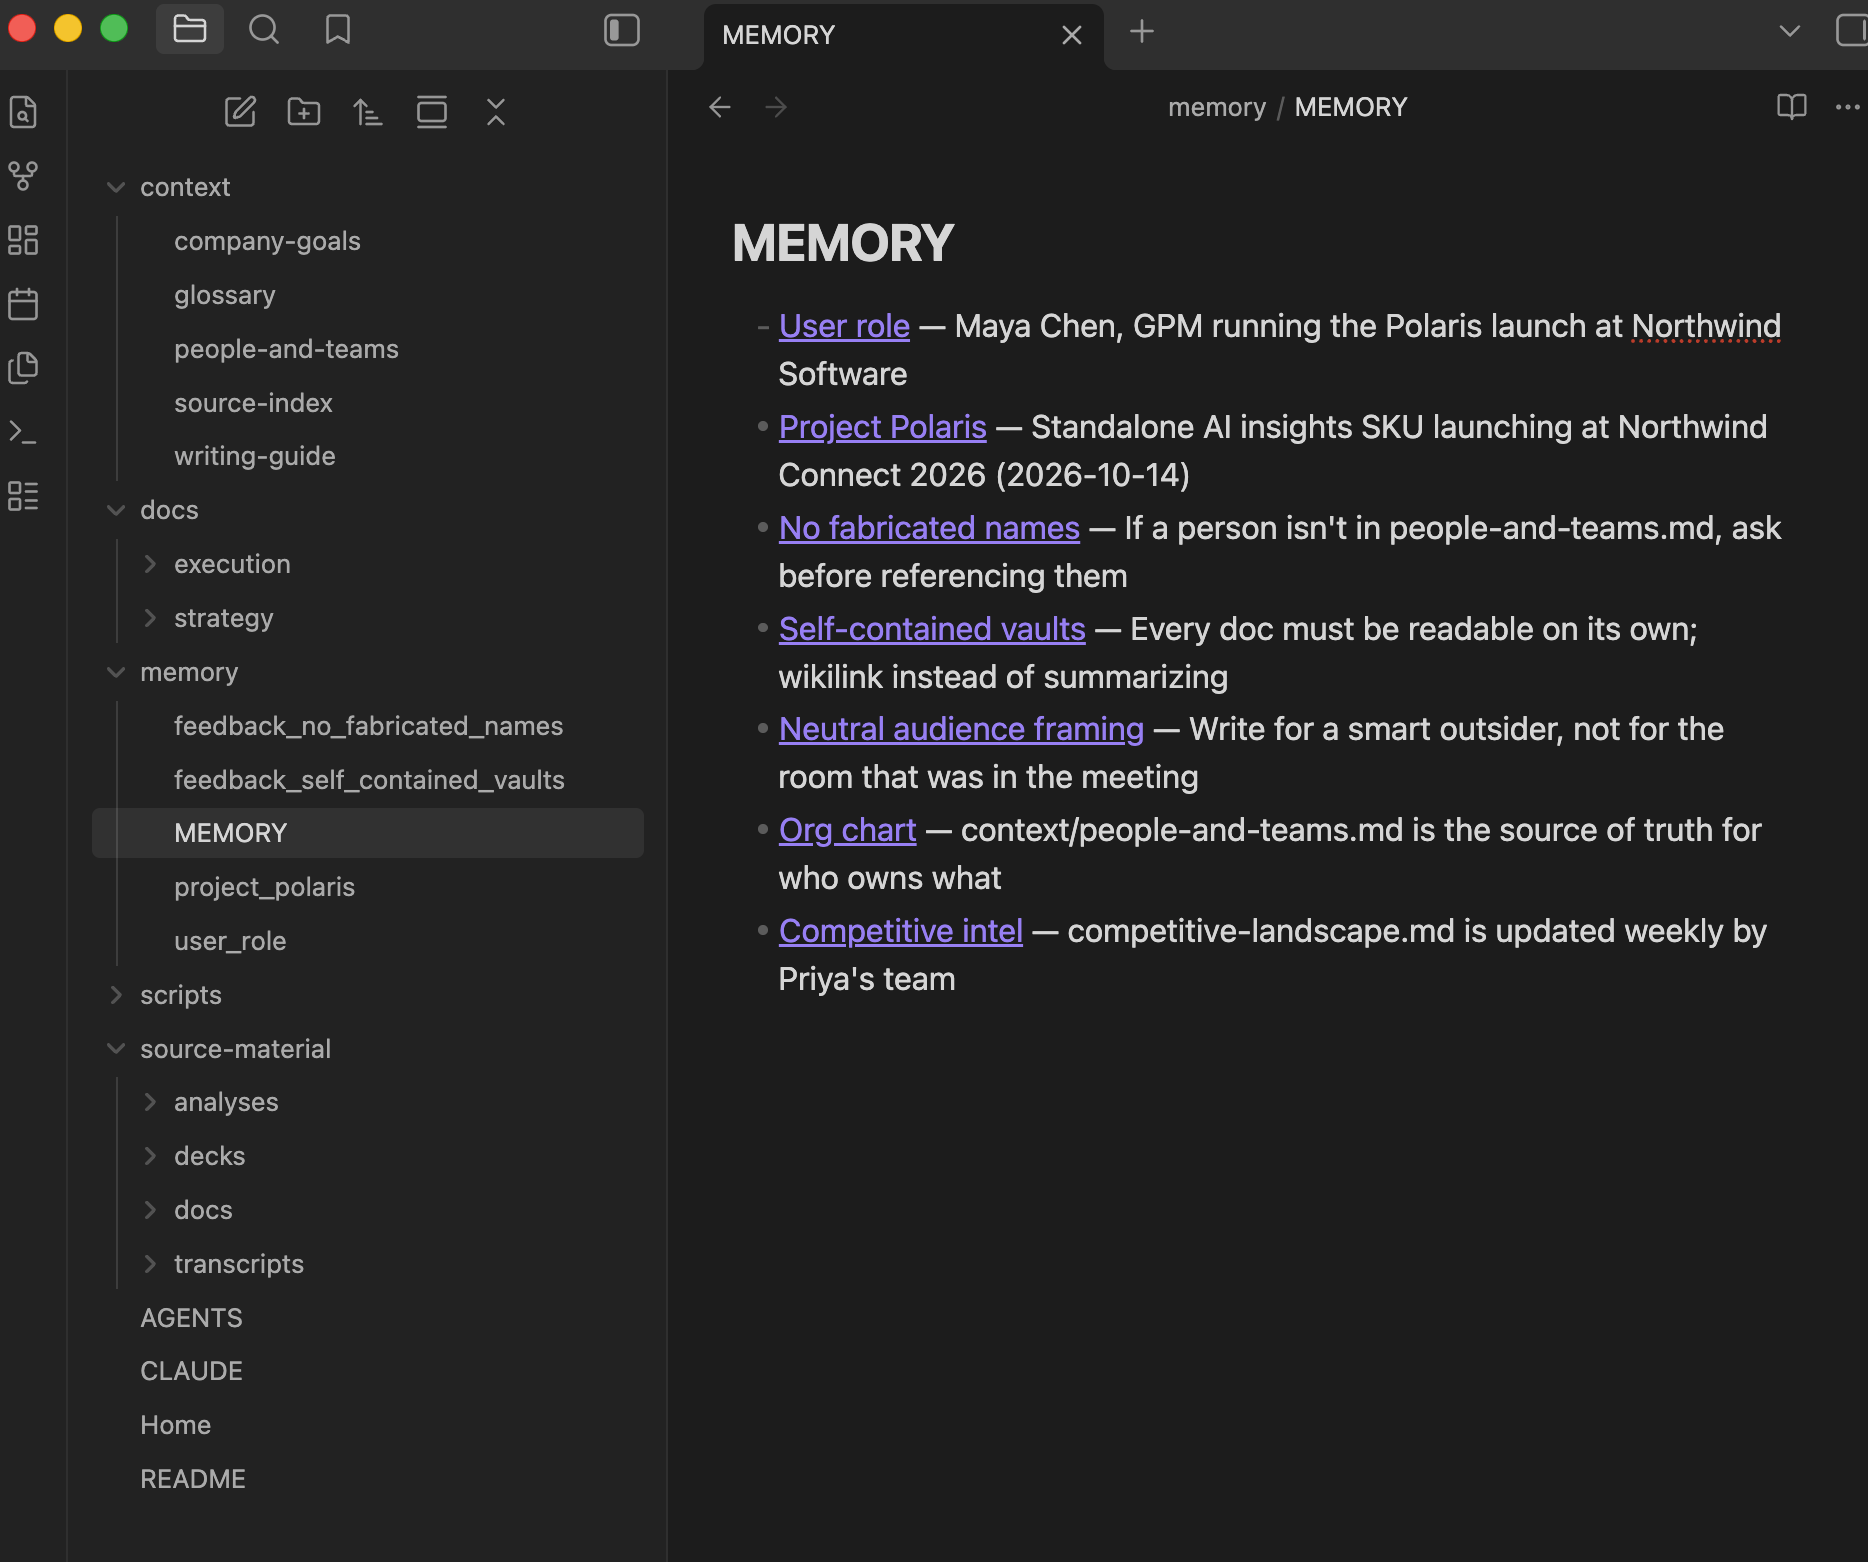Create a new folder icon
Viewport: 1868px width, 1562px height.
click(x=304, y=112)
